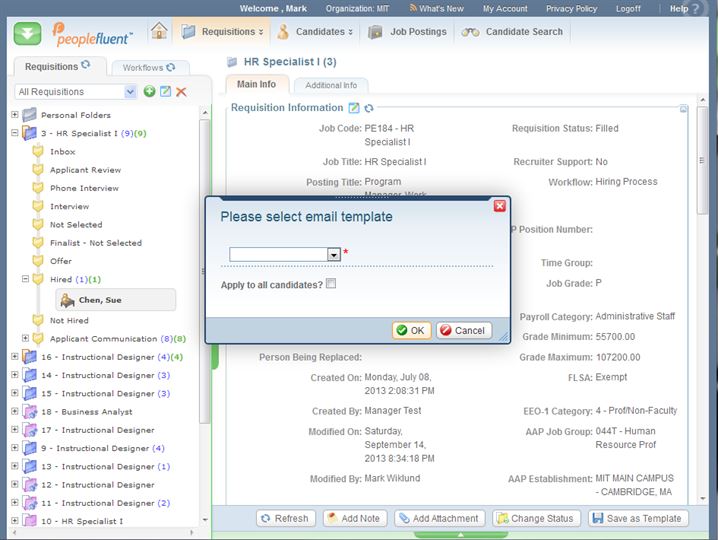The height and width of the screenshot is (540, 718).
Task: Open the Additional Info tab
Action: pyautogui.click(x=330, y=86)
